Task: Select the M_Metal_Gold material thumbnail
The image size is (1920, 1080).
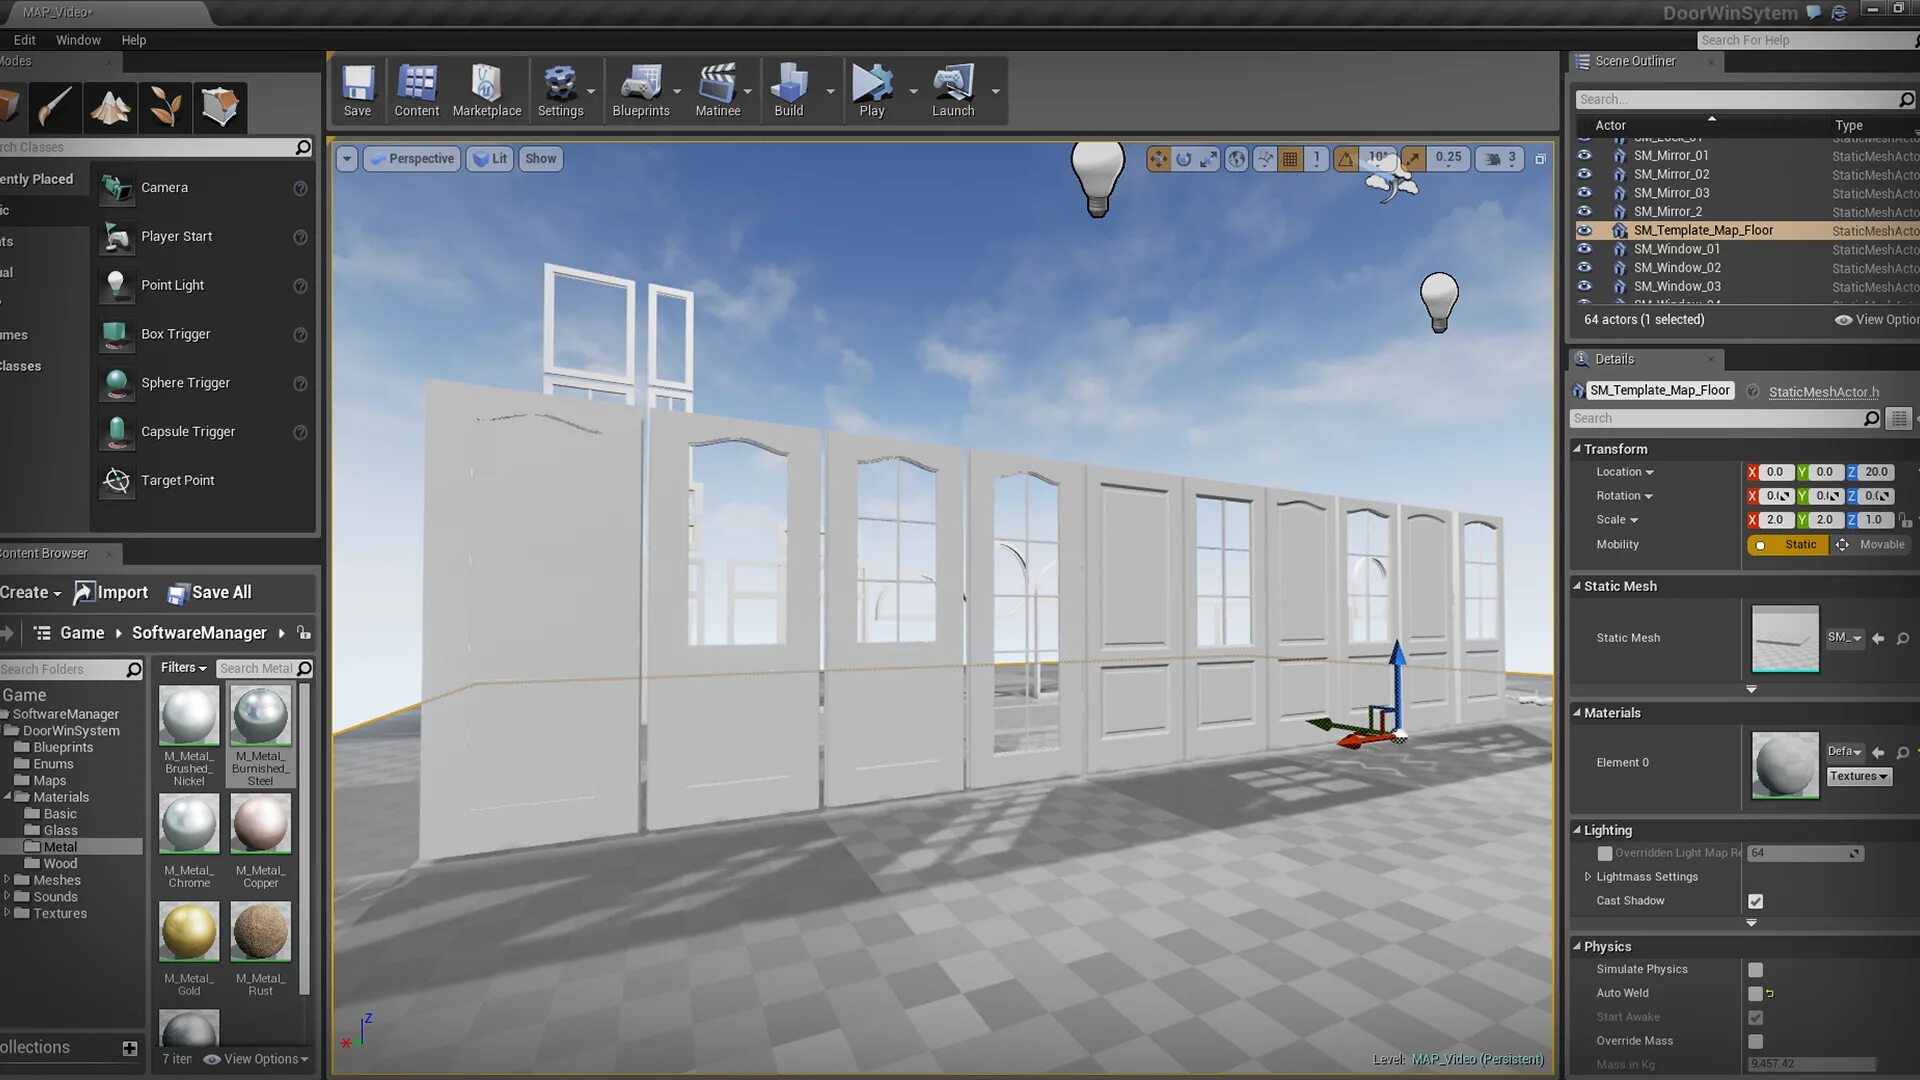Action: (x=189, y=932)
